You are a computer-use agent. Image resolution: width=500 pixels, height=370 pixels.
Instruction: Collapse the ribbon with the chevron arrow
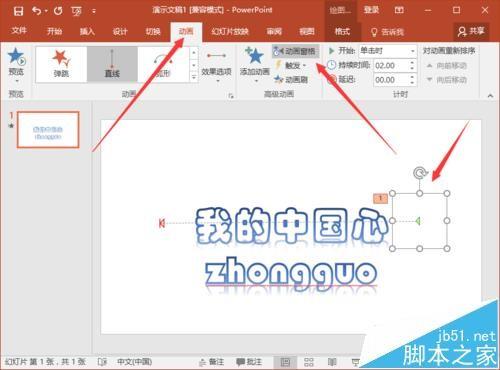click(490, 96)
